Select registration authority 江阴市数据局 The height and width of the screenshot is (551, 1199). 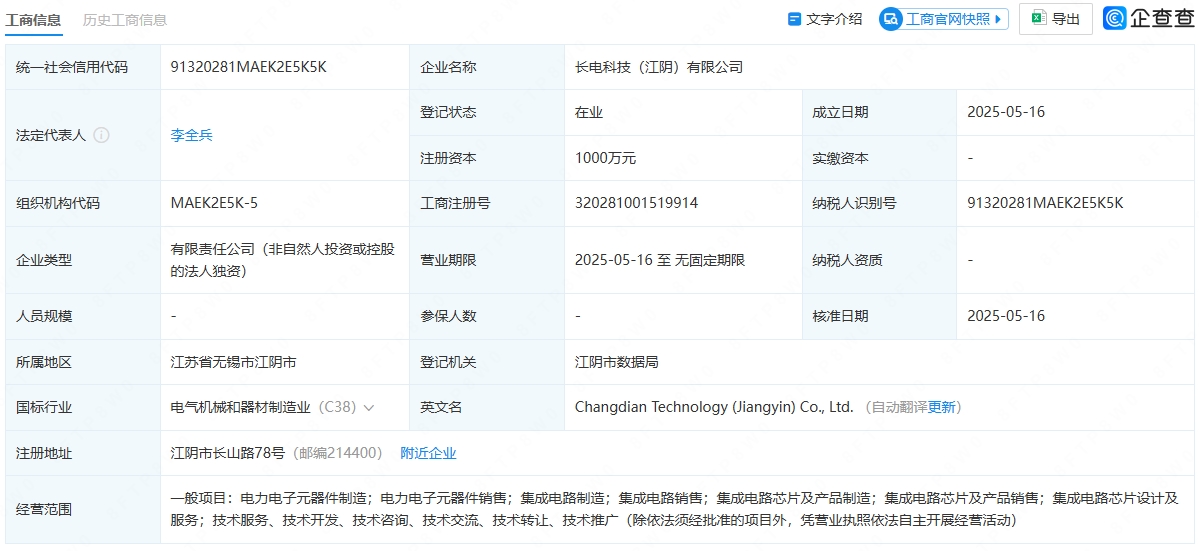pos(616,361)
